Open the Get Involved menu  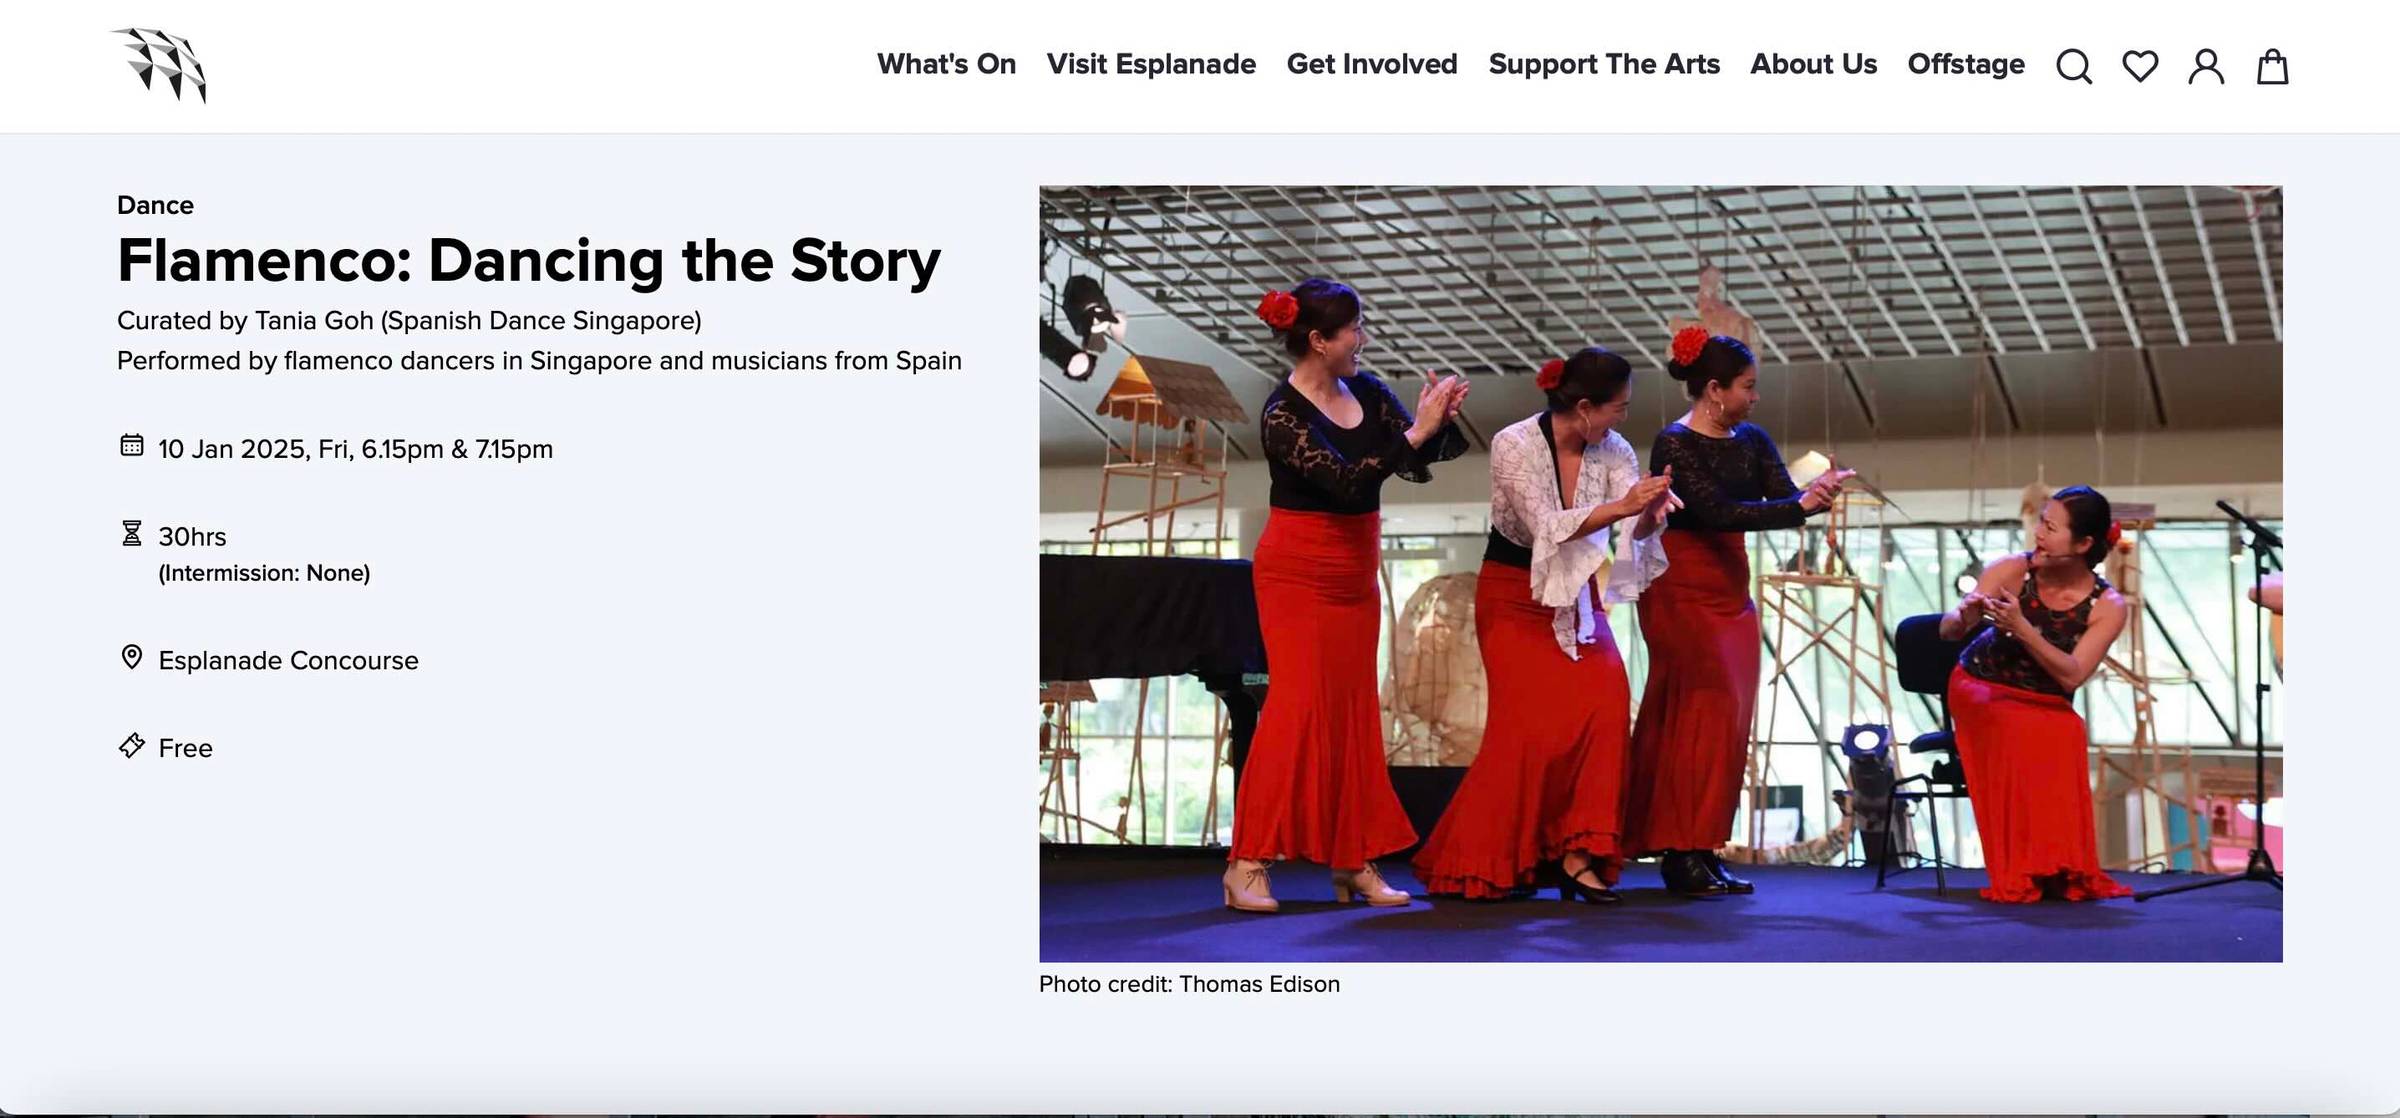tap(1372, 64)
